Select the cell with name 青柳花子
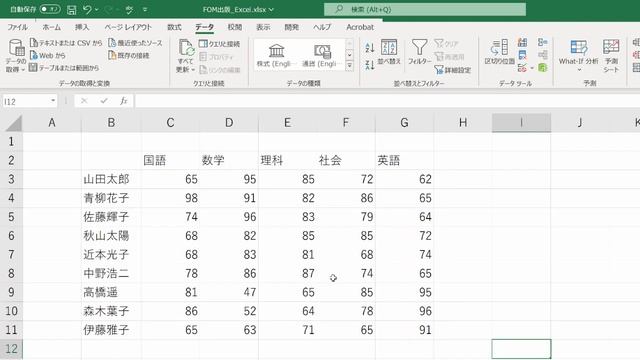The height and width of the screenshot is (360, 640). point(111,198)
